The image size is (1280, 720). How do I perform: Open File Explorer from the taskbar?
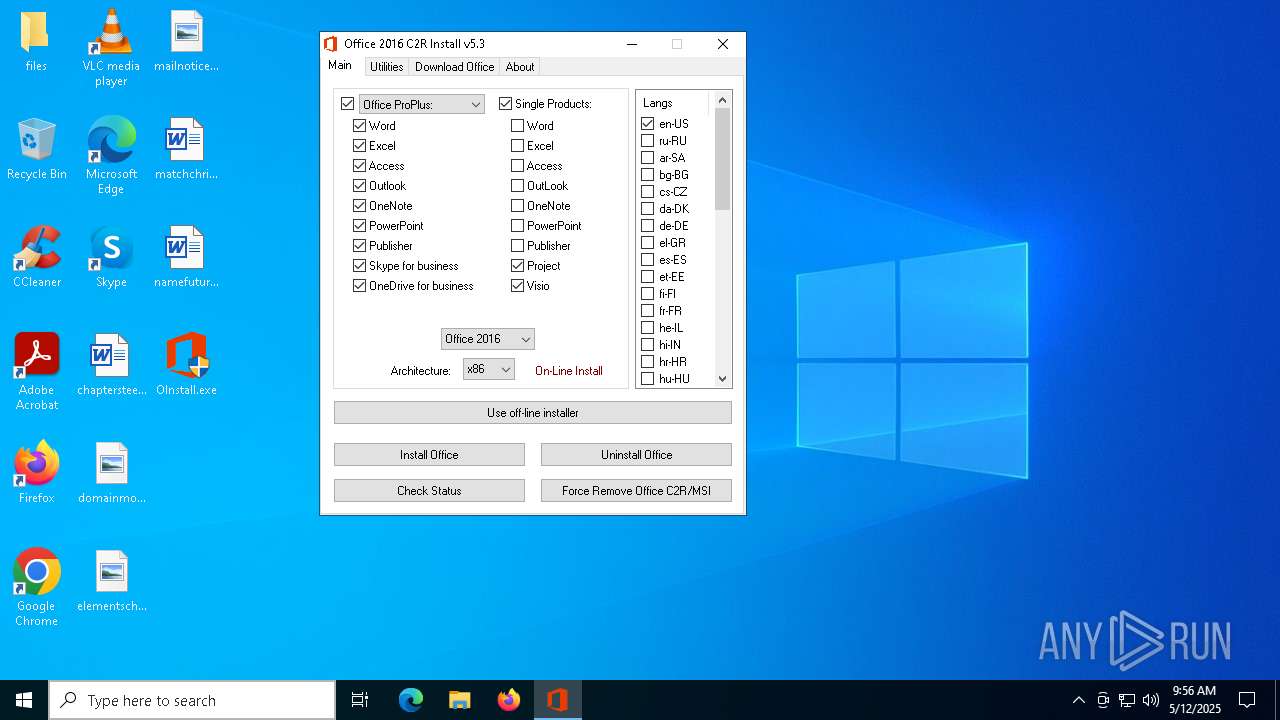coord(459,700)
